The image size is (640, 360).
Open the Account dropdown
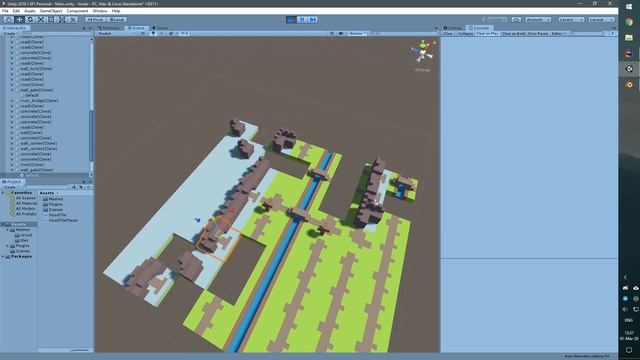[538, 20]
